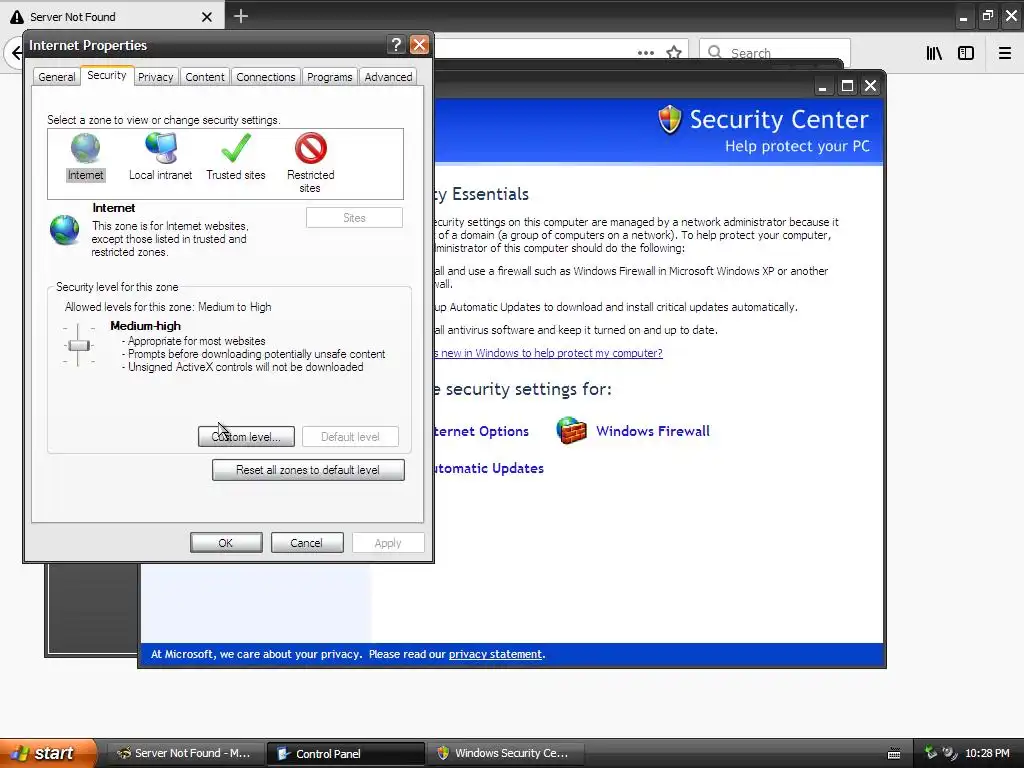This screenshot has height=768, width=1024.
Task: Open the Firefox Library icon
Action: (x=934, y=53)
